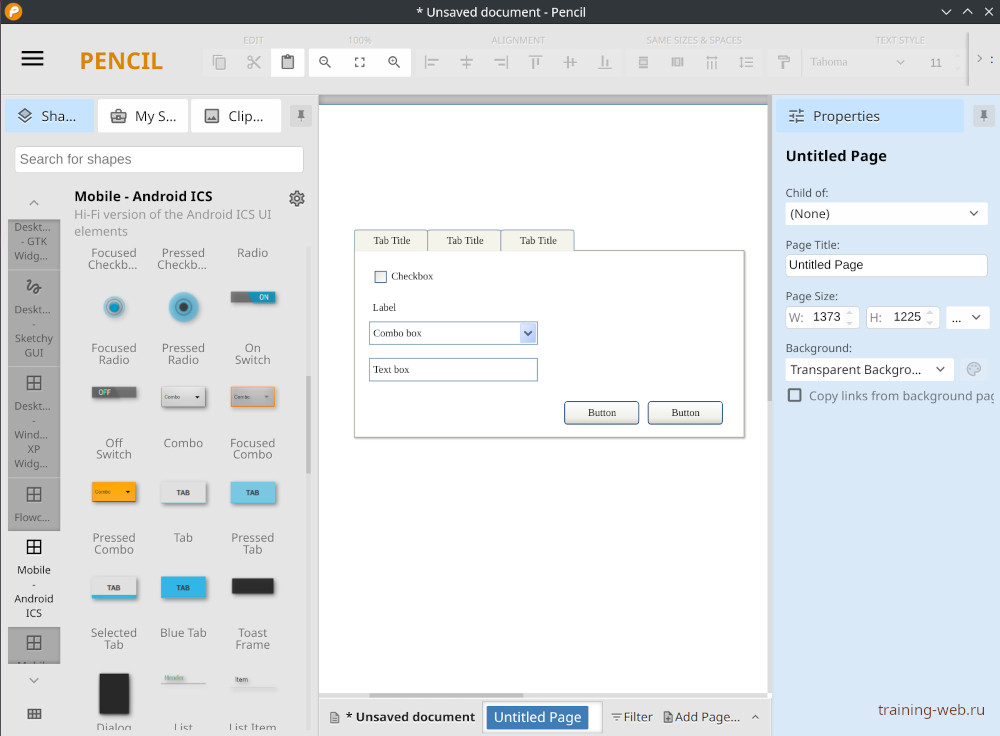Click the Zoom out magnifier
The image size is (1000, 736).
pos(325,62)
